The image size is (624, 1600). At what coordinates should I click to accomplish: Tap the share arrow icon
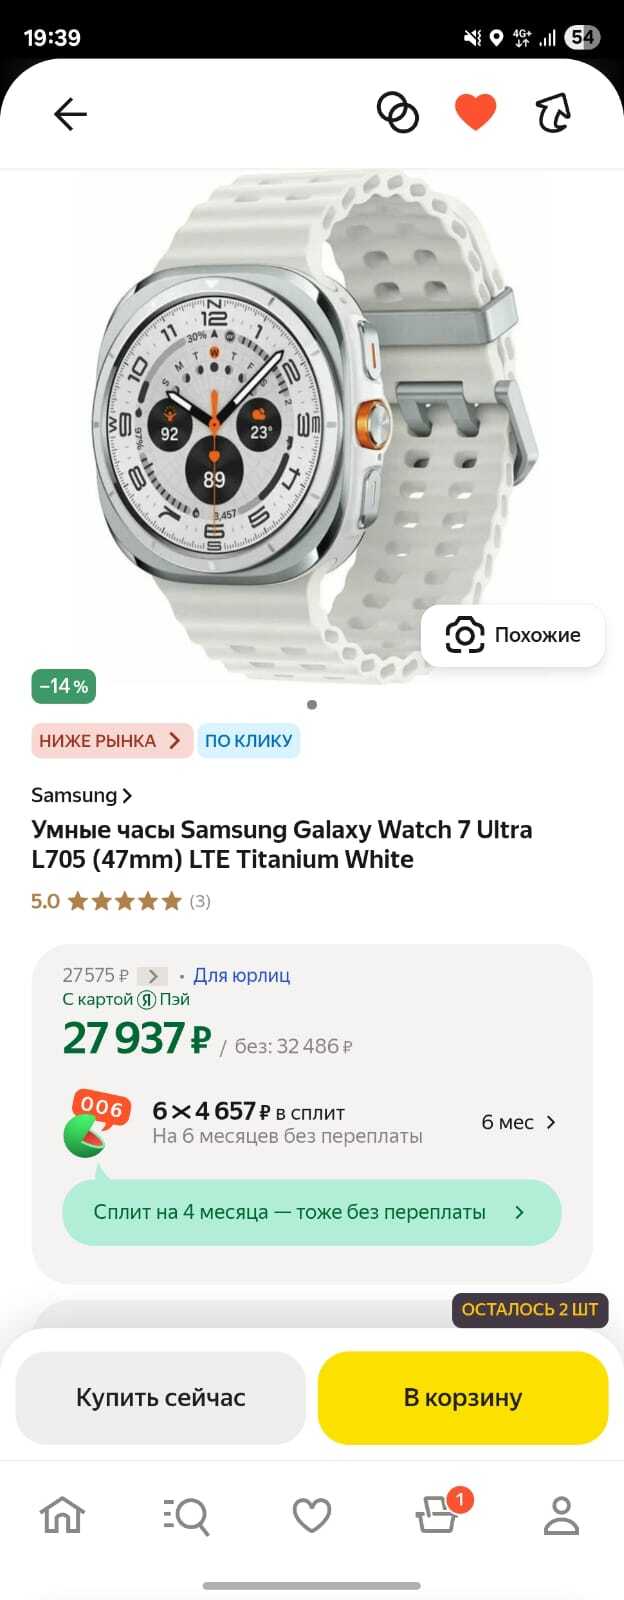(x=553, y=113)
